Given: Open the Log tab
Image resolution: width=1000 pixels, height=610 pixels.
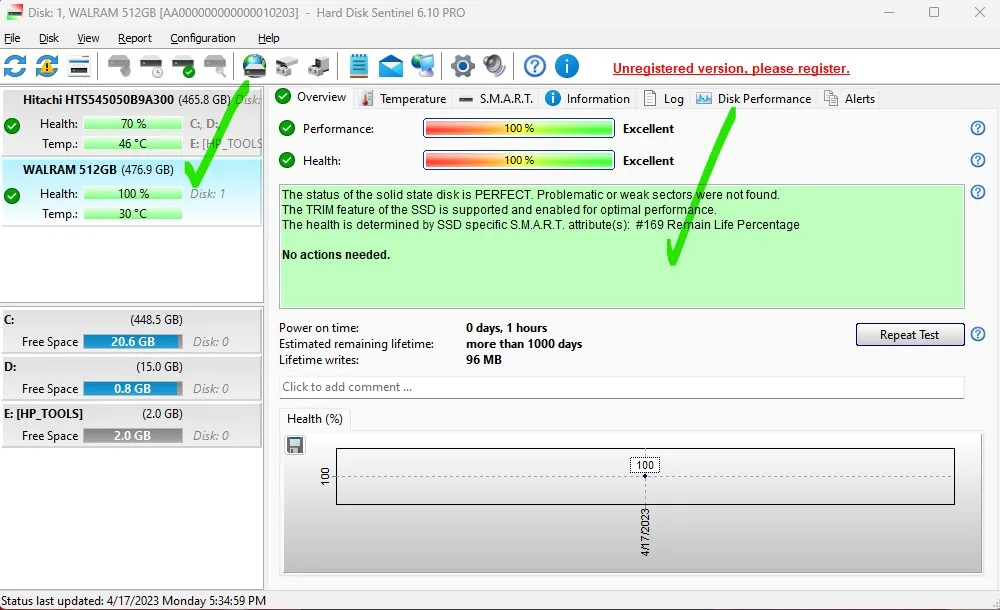Looking at the screenshot, I should pos(664,99).
